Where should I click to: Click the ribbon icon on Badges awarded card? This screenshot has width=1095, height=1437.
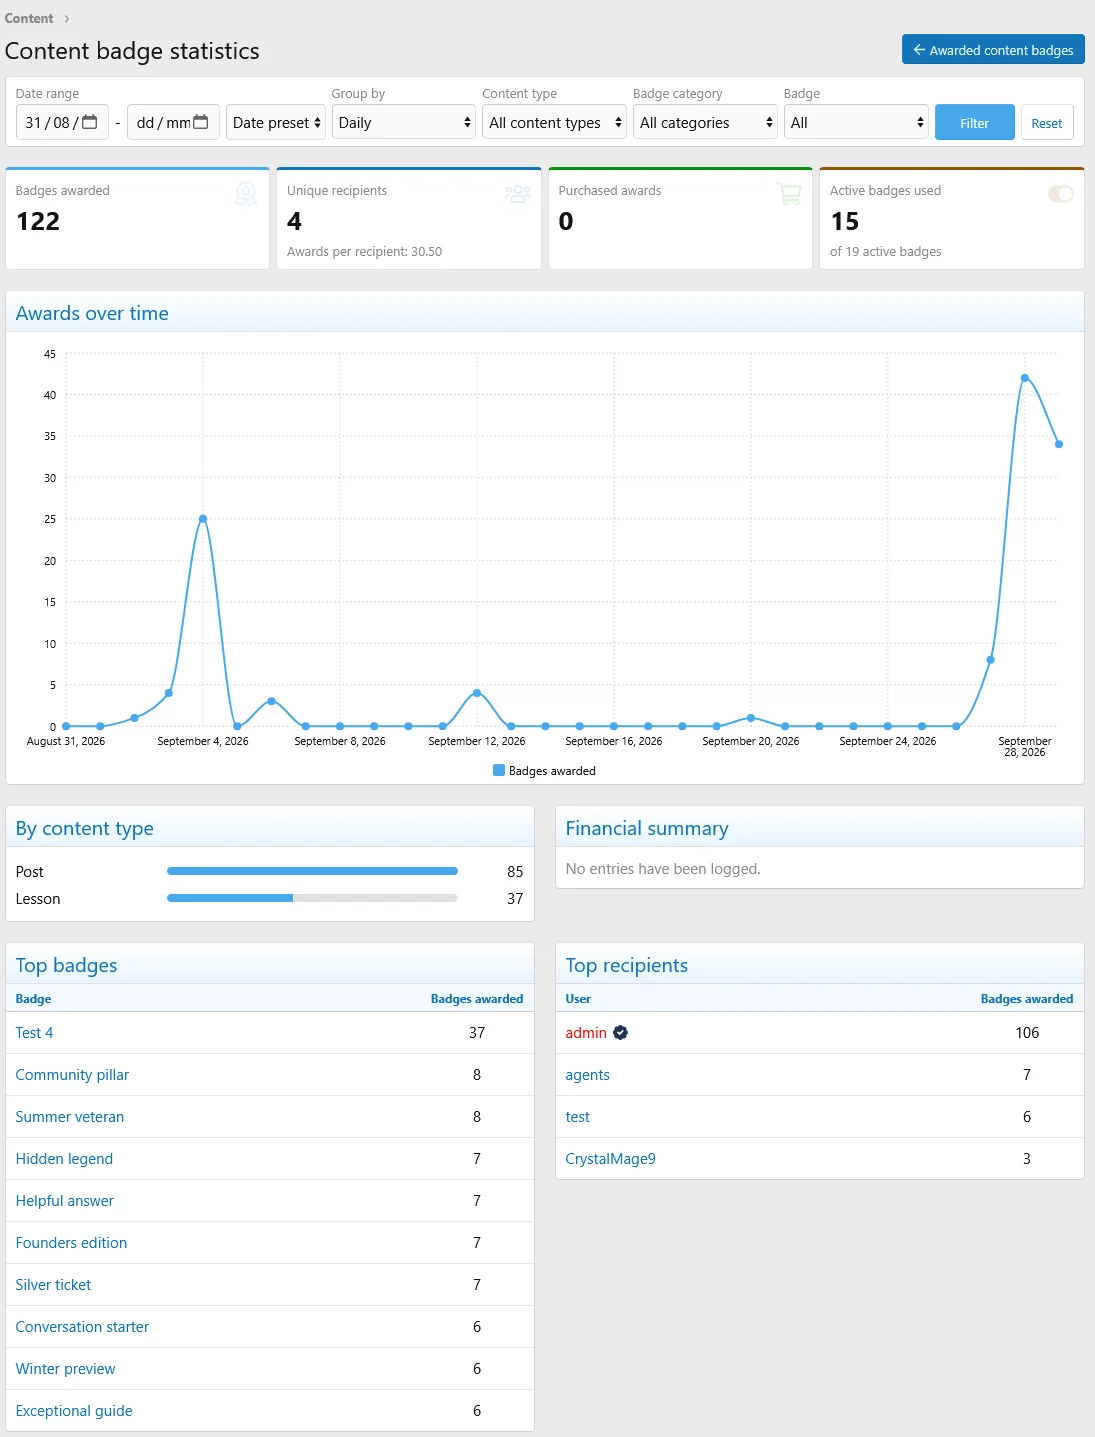(x=246, y=194)
